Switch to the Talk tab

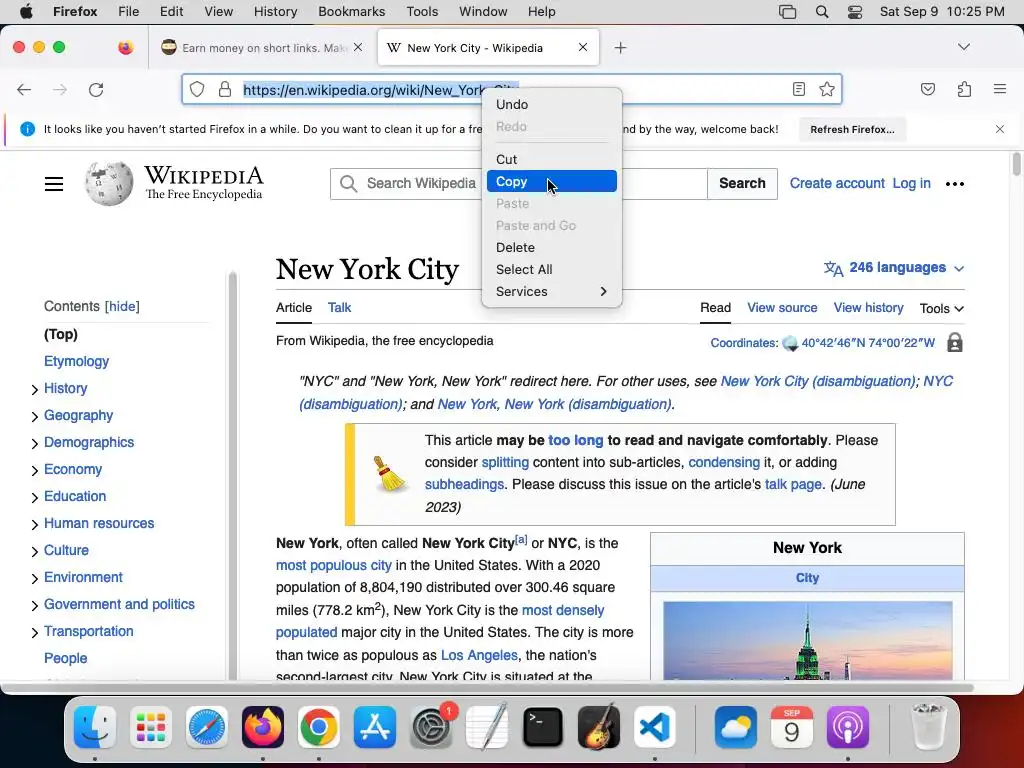(x=340, y=308)
